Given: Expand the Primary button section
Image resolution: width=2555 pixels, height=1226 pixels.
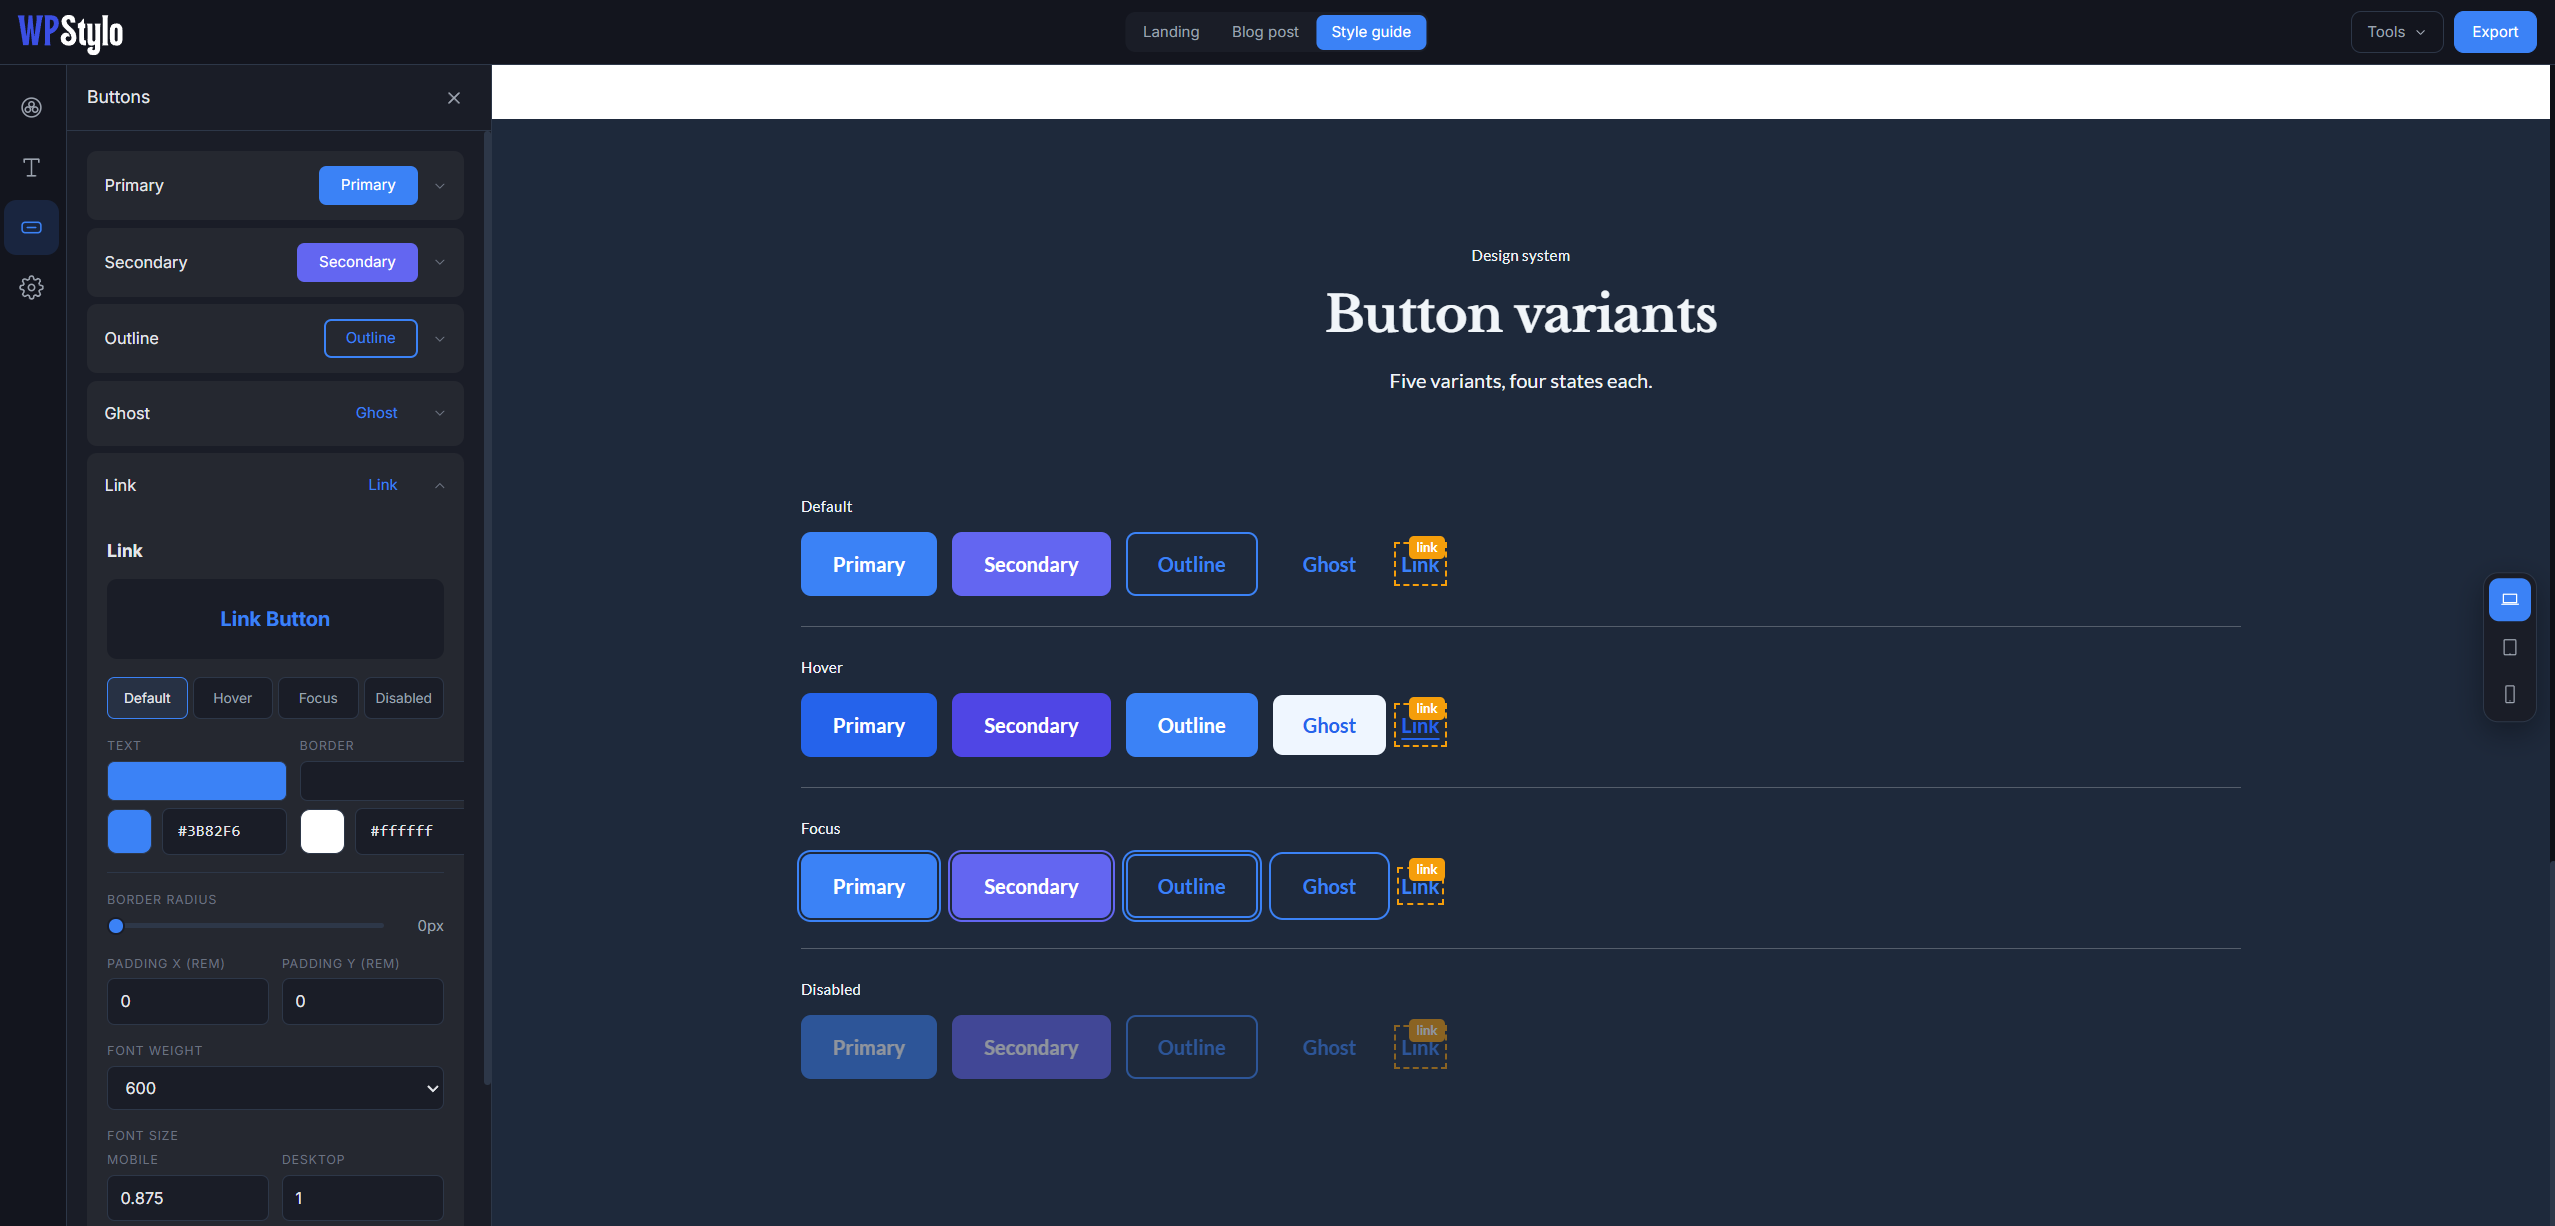Looking at the screenshot, I should (440, 186).
